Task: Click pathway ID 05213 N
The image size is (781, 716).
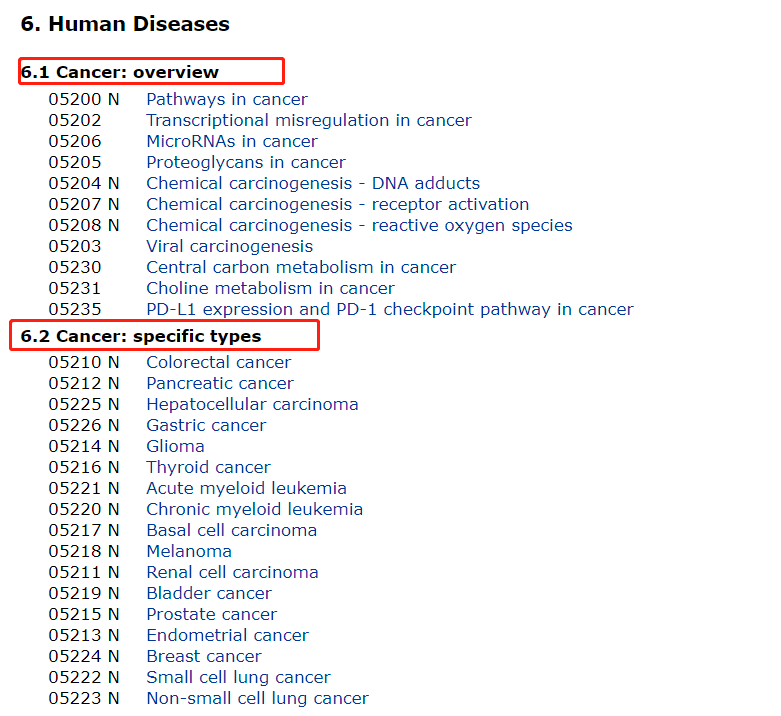Action: [84, 635]
